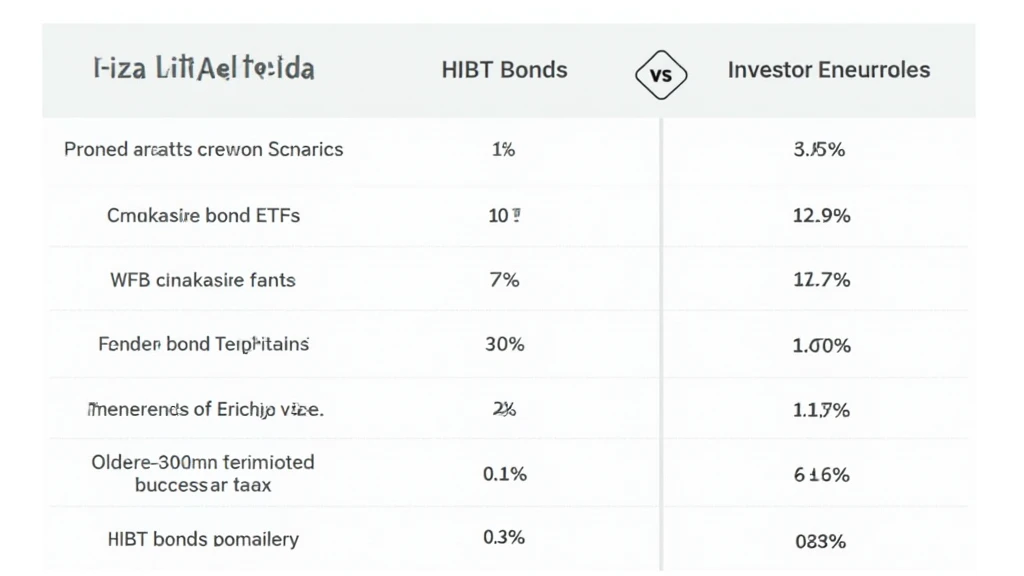
Task: Click the WFB cinakasire fants label
Action: pos(203,280)
